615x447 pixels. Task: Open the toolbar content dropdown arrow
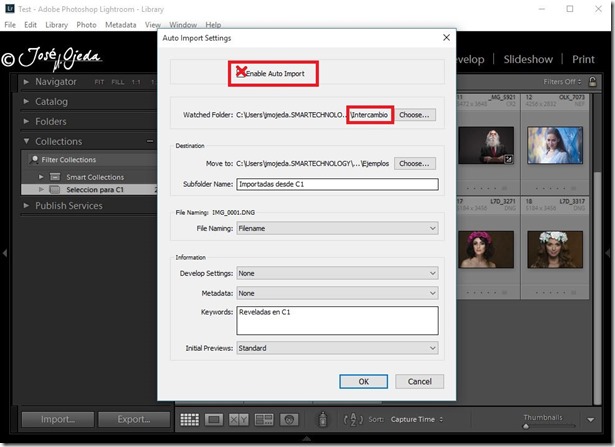point(590,420)
